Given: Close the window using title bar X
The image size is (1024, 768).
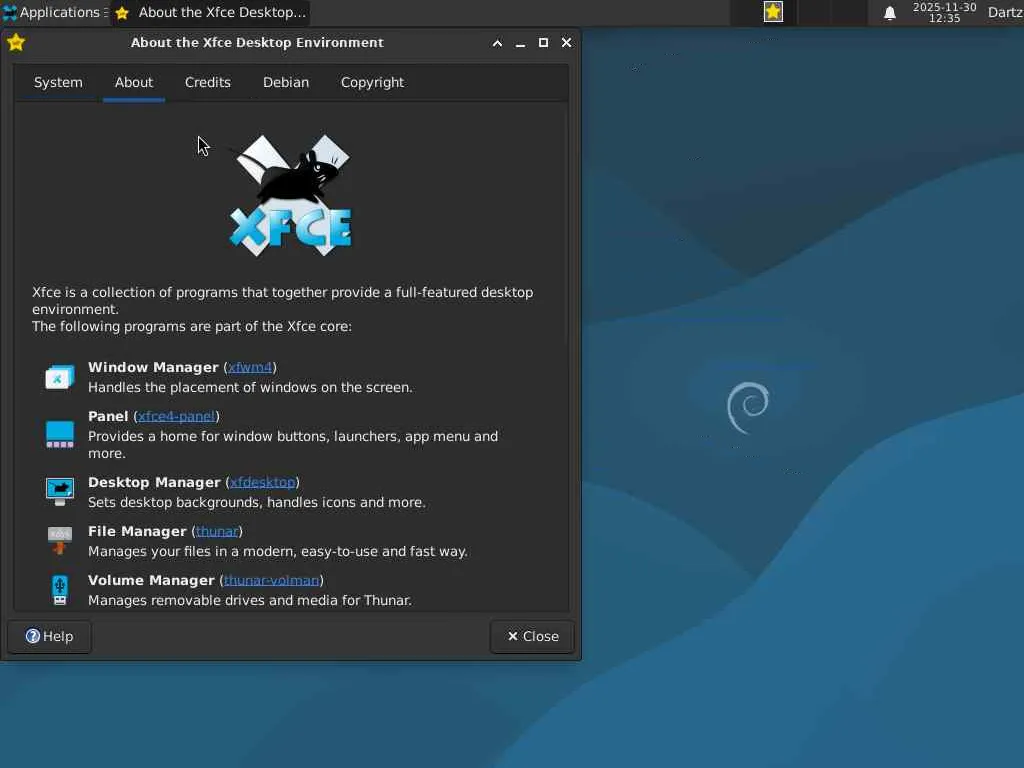Looking at the screenshot, I should tap(566, 42).
